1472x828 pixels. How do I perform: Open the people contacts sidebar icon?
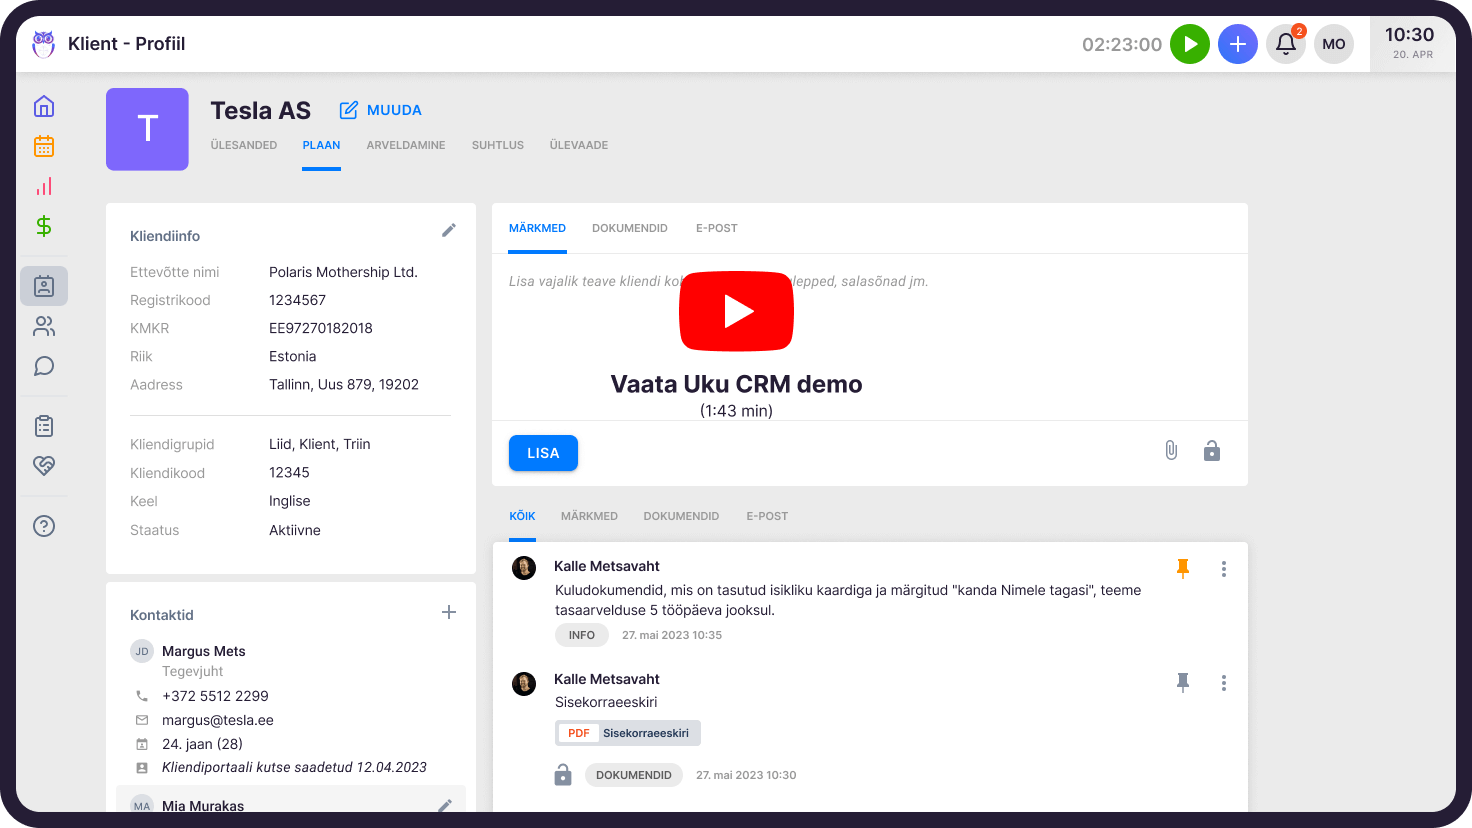(x=44, y=326)
